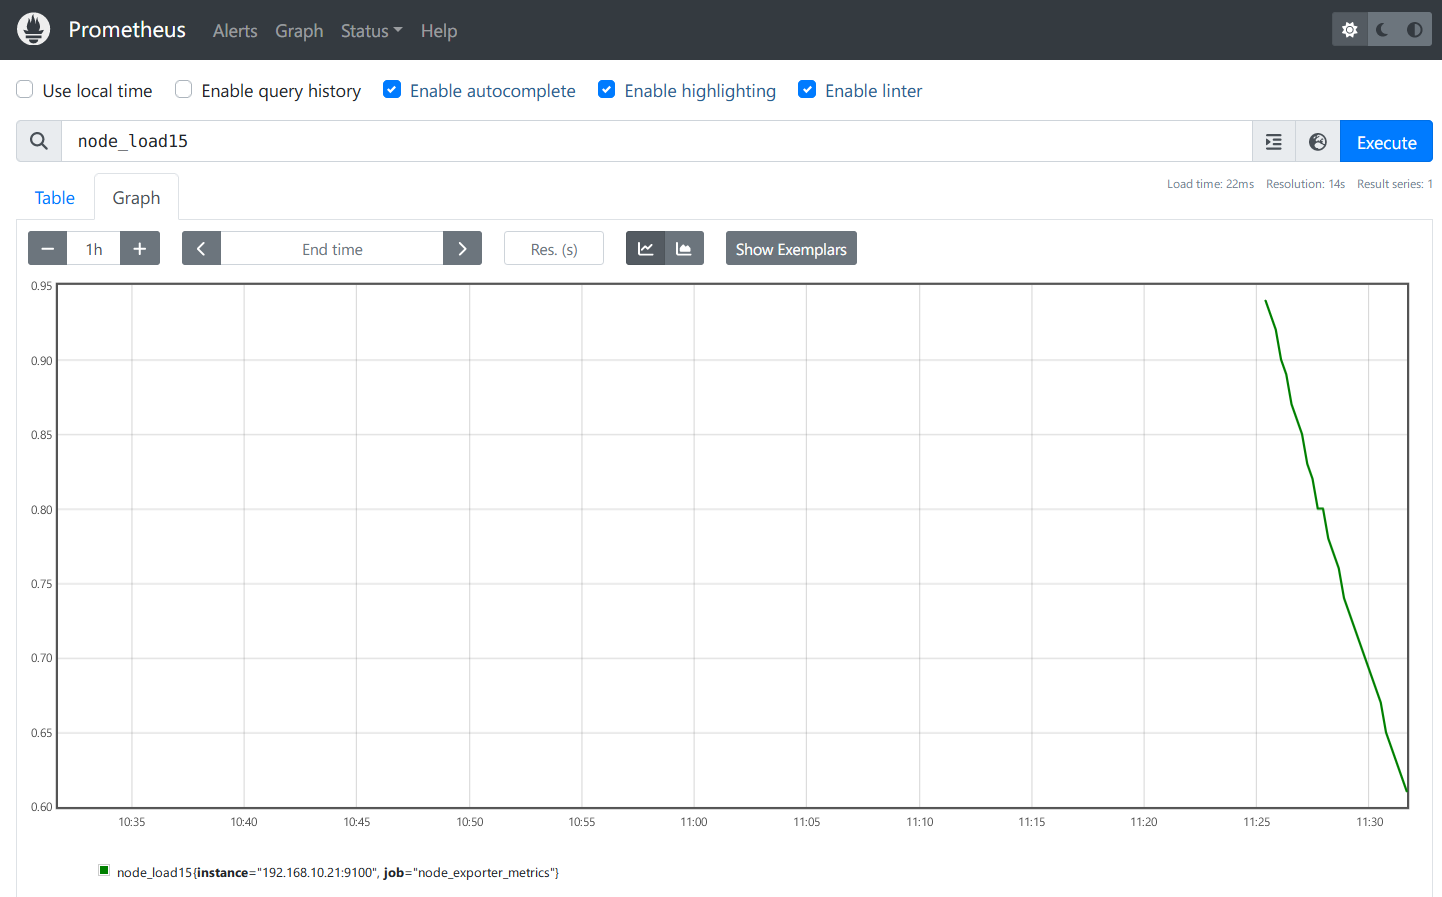Click the Prometheus flame logo
Screen dimensions: 1442x897
click(x=33, y=30)
